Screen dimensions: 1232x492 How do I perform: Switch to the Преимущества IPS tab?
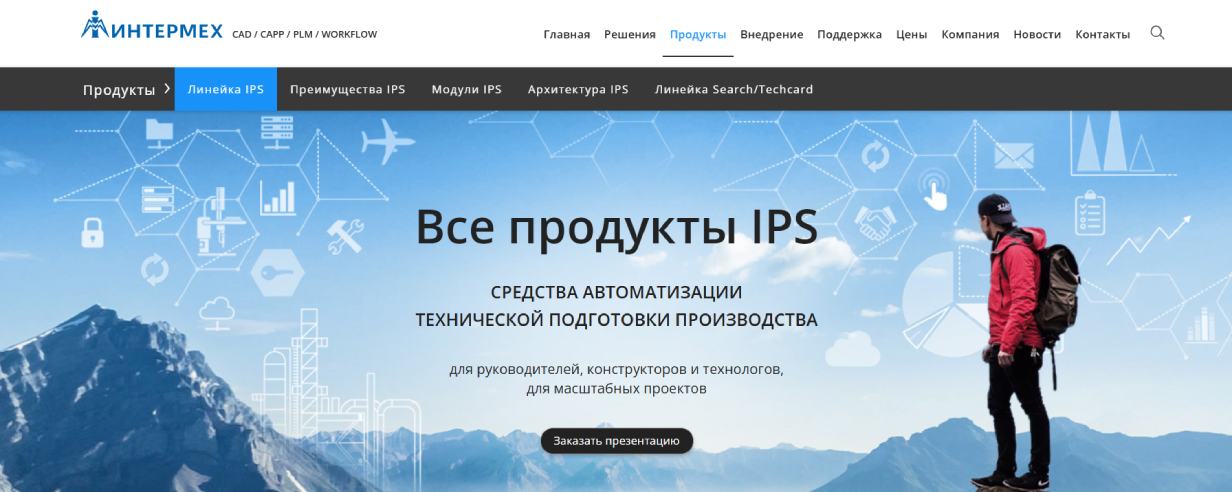click(347, 89)
